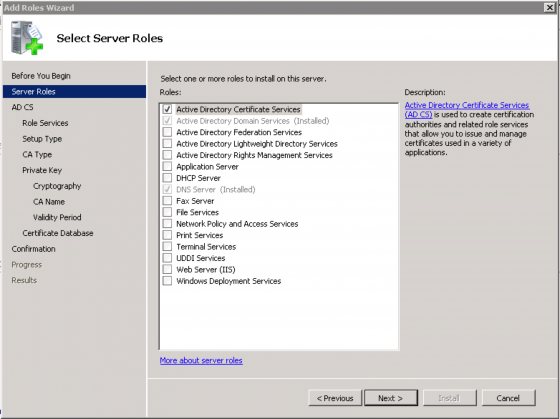Enable the DHCP Server role
Viewport: 560px width, 419px height.
coord(167,178)
